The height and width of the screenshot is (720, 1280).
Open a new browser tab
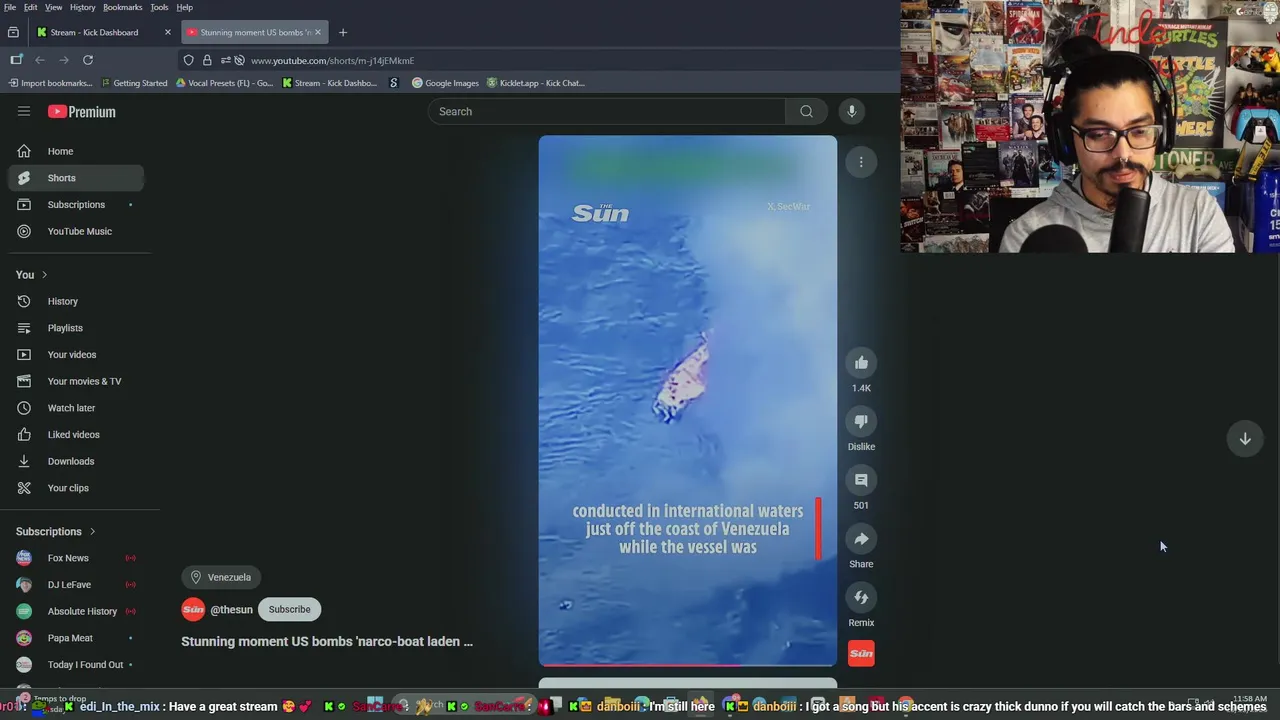tap(343, 32)
